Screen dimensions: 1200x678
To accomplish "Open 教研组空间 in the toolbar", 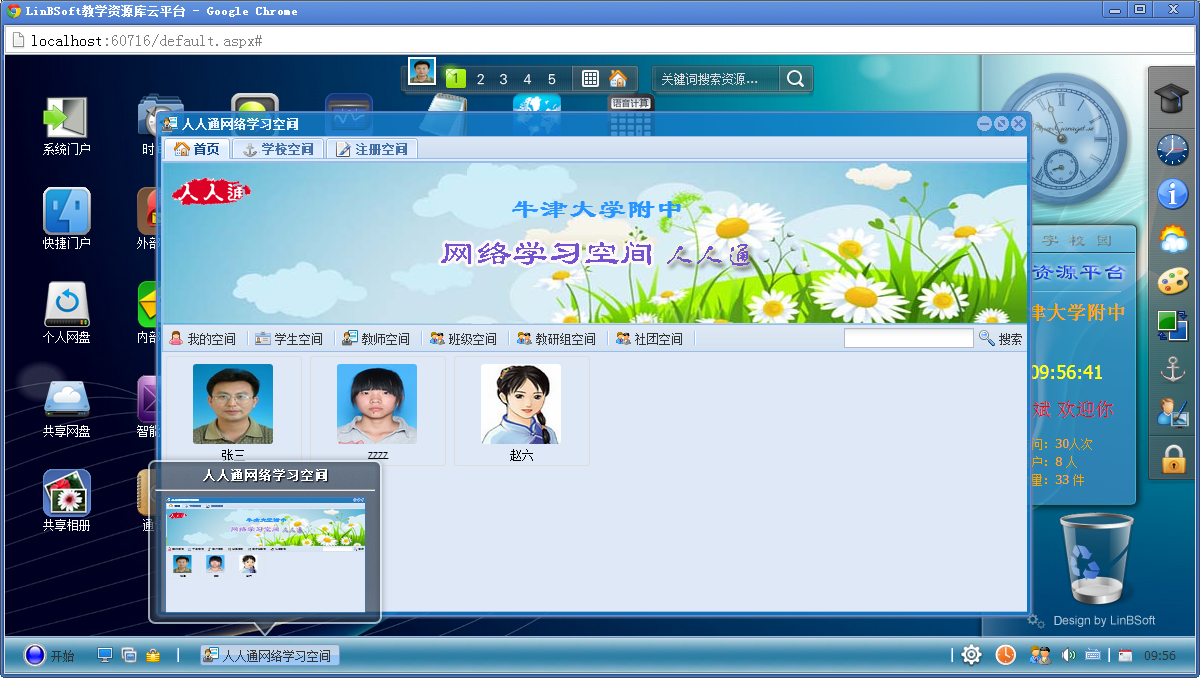I will point(556,339).
